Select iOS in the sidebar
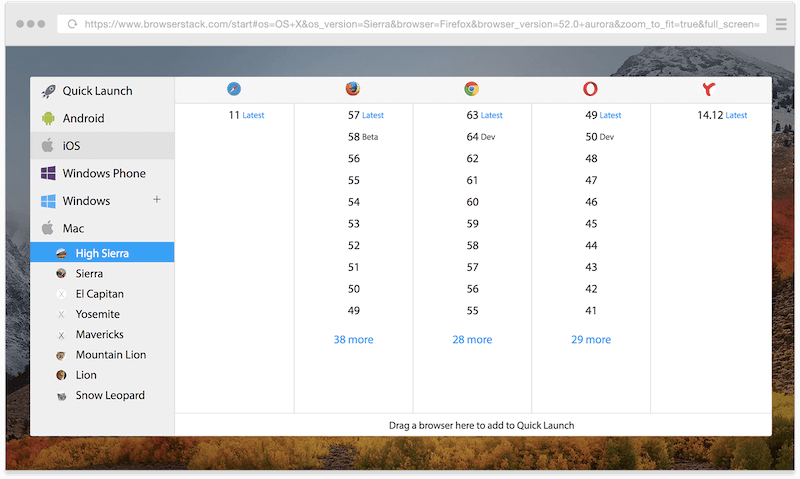 (x=102, y=145)
